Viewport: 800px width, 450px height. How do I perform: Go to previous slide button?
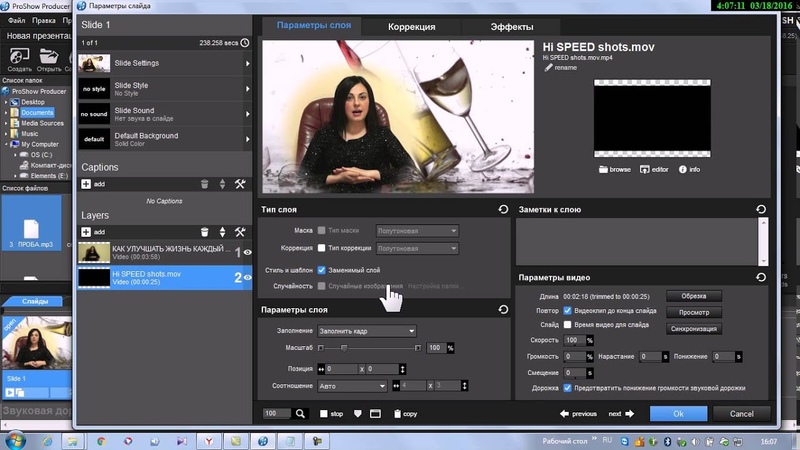(x=578, y=414)
